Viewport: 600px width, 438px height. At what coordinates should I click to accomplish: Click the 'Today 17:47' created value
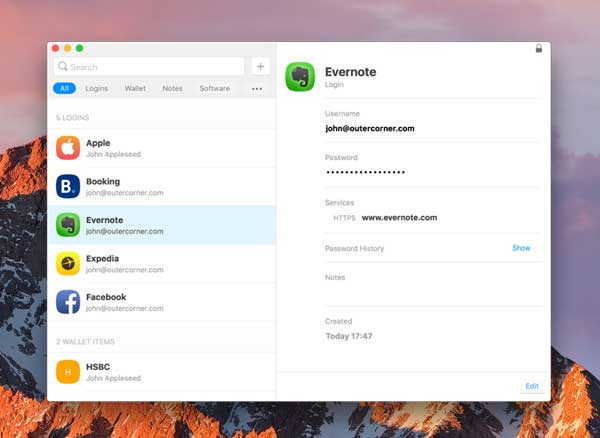(349, 336)
